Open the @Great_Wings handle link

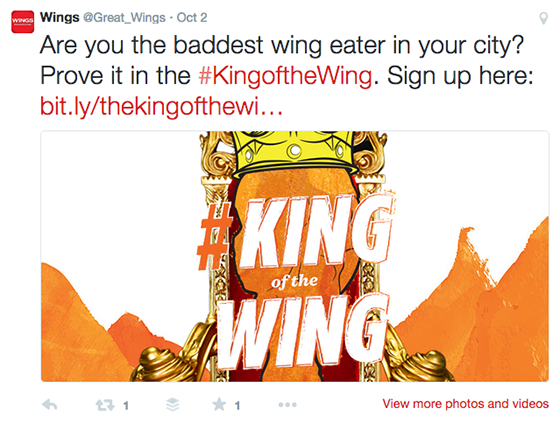coord(124,18)
